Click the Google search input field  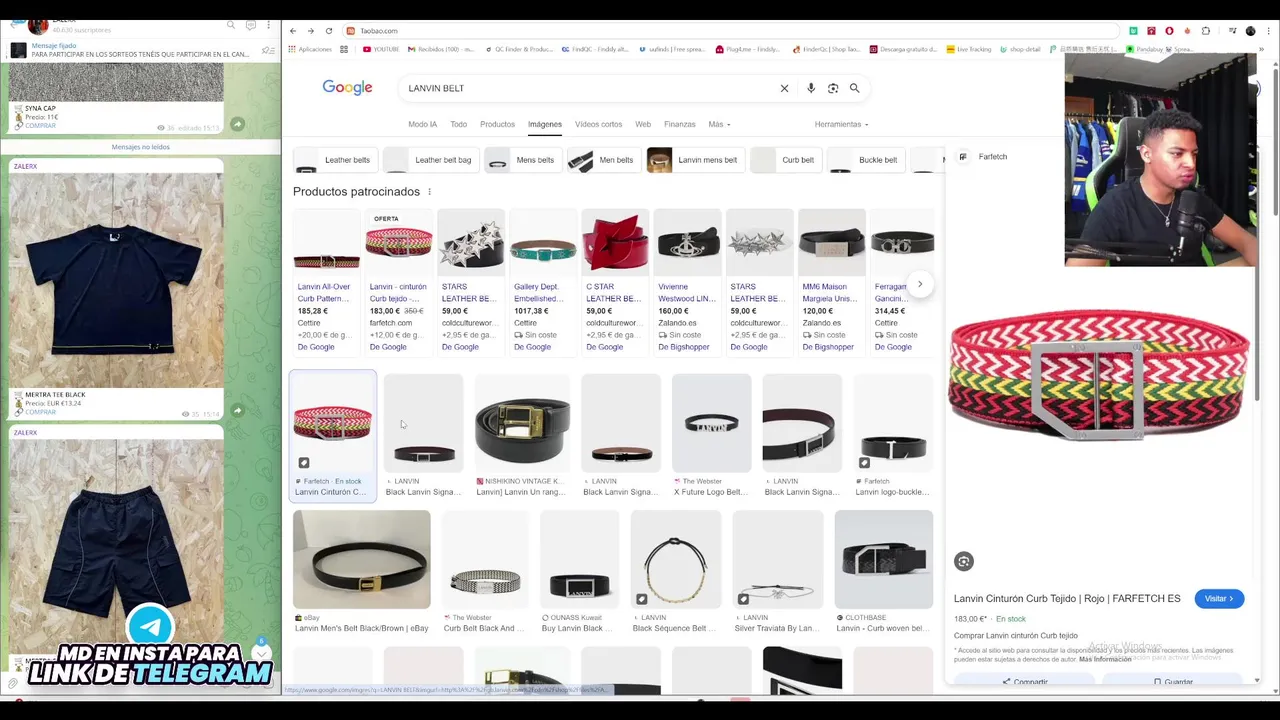pyautogui.click(x=590, y=88)
